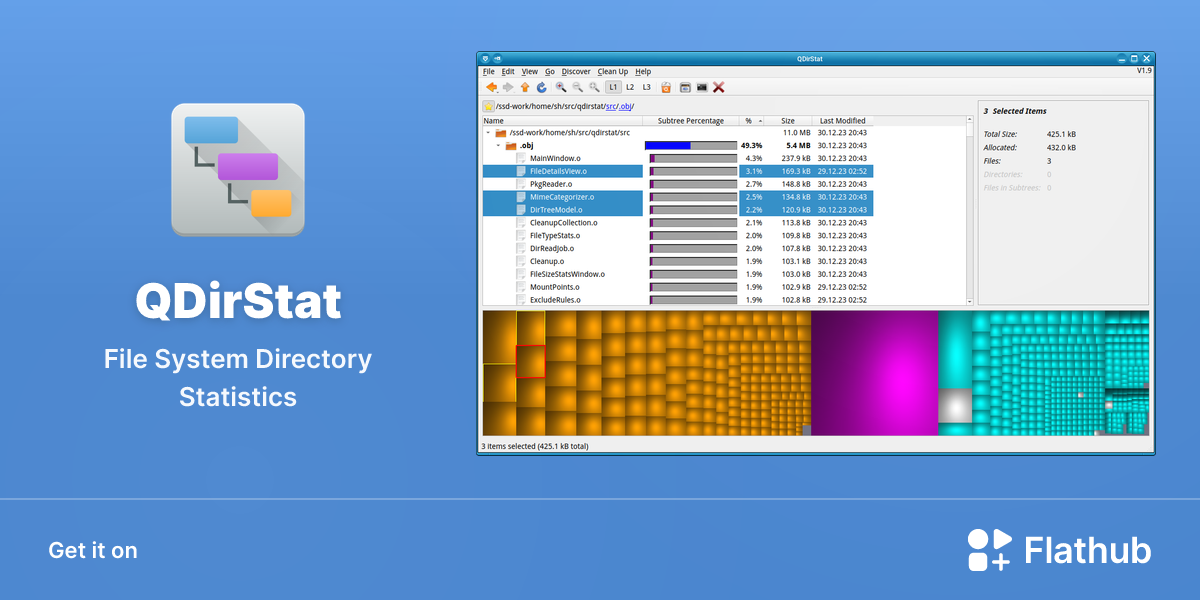Reset the treemap zoom with the third magnifier
The image size is (1200, 600).
click(594, 87)
